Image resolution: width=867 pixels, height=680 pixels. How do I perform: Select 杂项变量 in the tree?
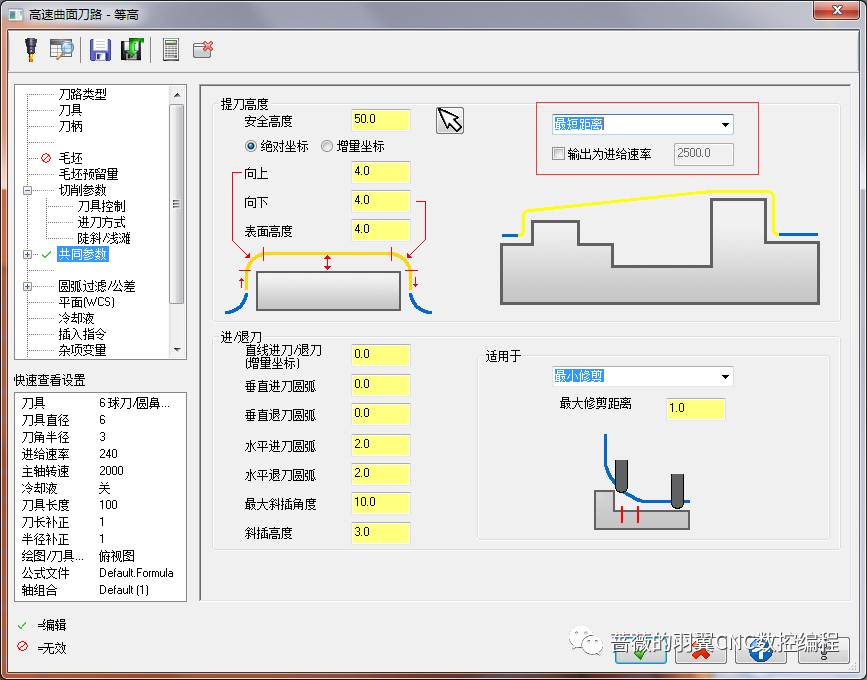[x=82, y=351]
